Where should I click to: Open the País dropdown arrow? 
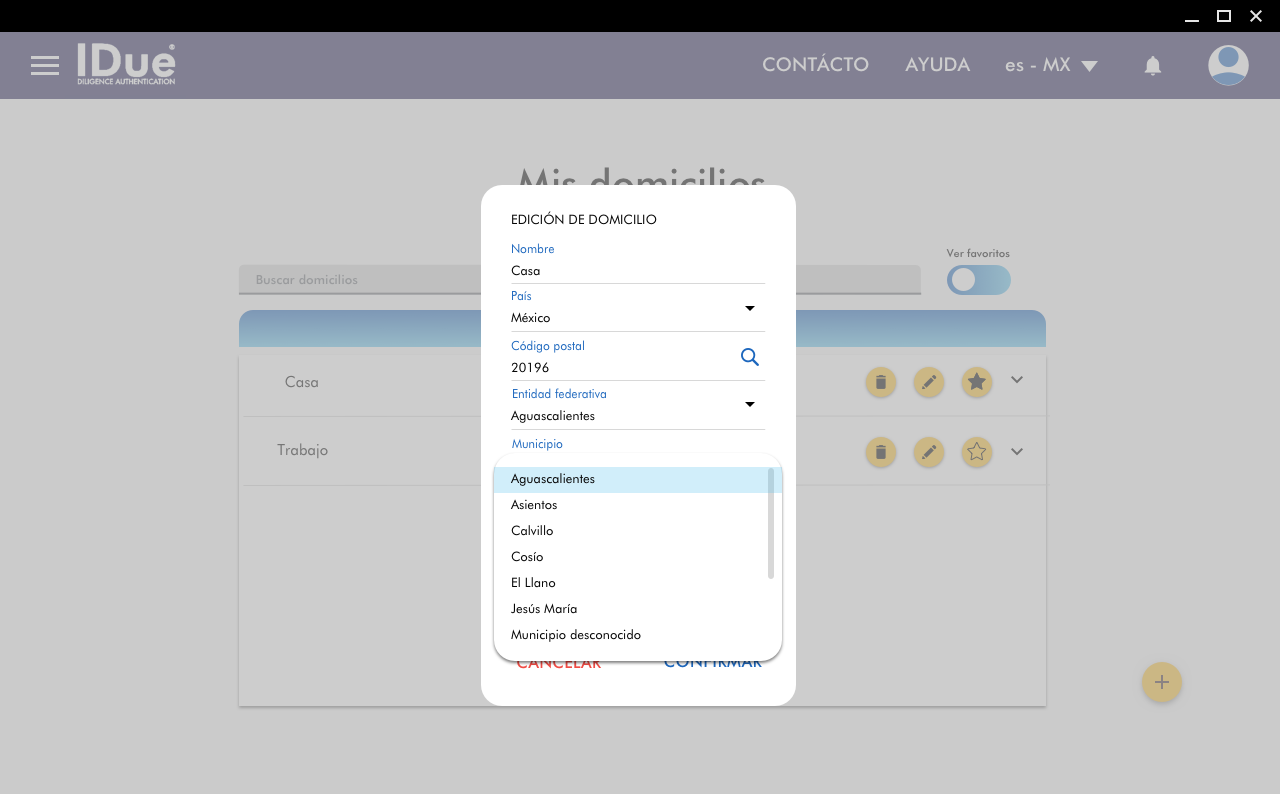click(749, 308)
